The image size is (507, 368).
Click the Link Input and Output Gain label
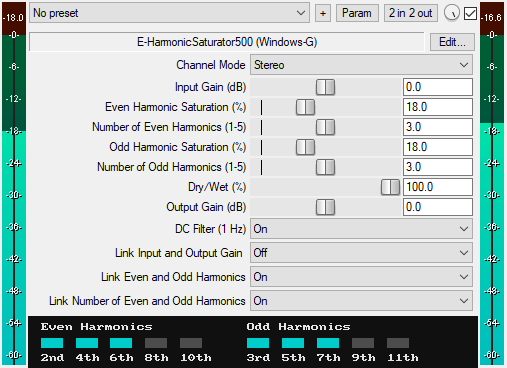tap(179, 253)
